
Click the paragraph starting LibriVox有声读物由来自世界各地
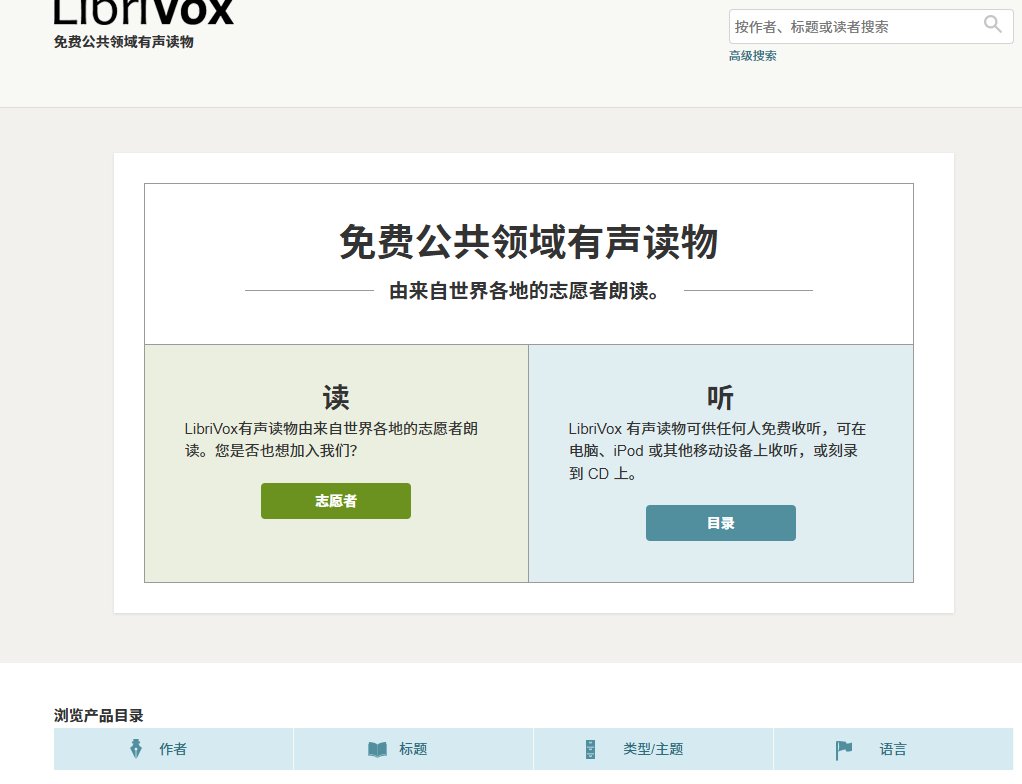pyautogui.click(x=331, y=440)
